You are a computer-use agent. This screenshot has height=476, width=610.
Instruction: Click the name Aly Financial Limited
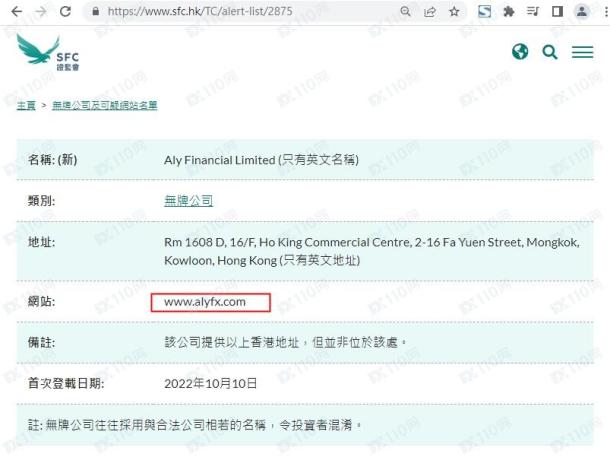click(x=220, y=160)
